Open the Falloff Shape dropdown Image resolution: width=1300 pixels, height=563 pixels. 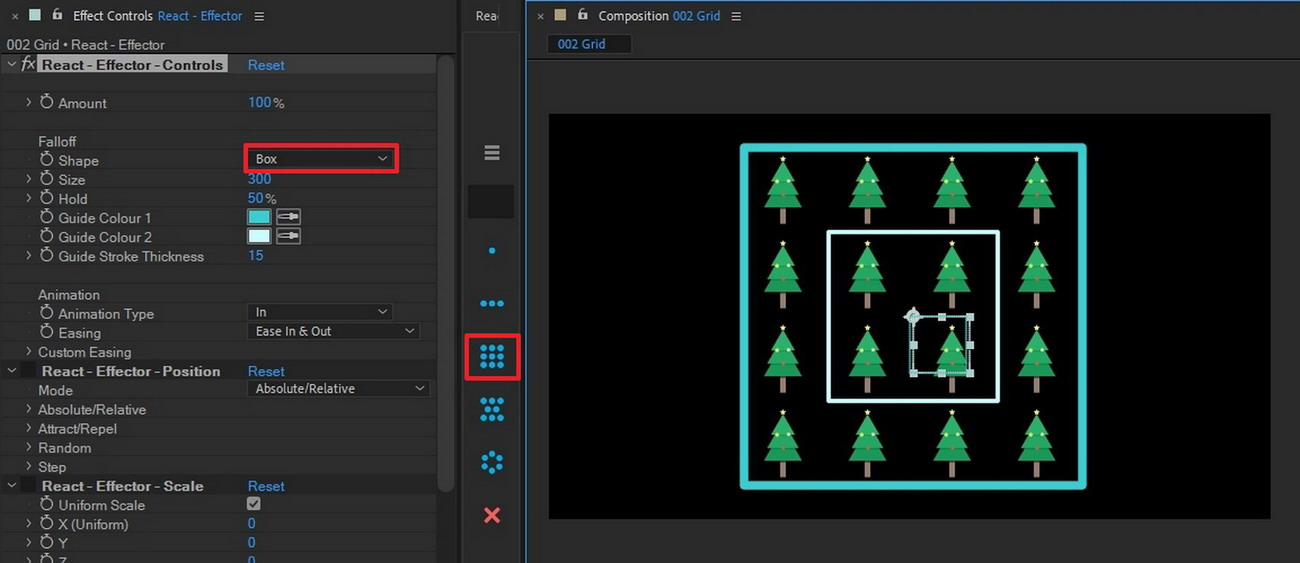(321, 159)
